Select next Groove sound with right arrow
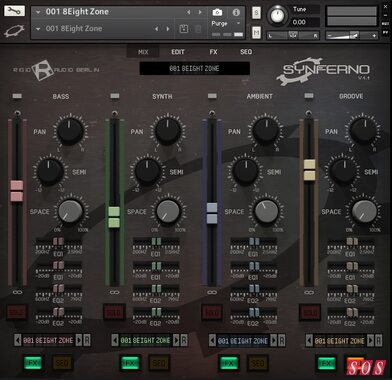The height and width of the screenshot is (380, 392). (370, 341)
